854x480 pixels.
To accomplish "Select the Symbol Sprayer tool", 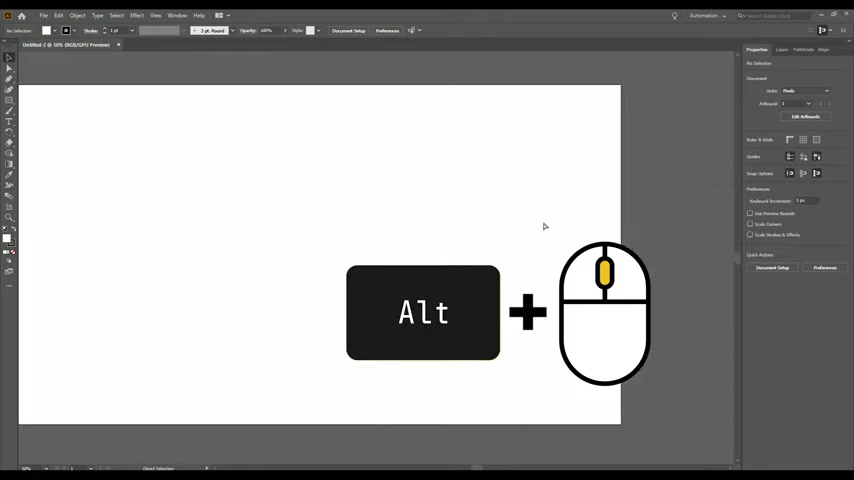I will [x=9, y=185].
